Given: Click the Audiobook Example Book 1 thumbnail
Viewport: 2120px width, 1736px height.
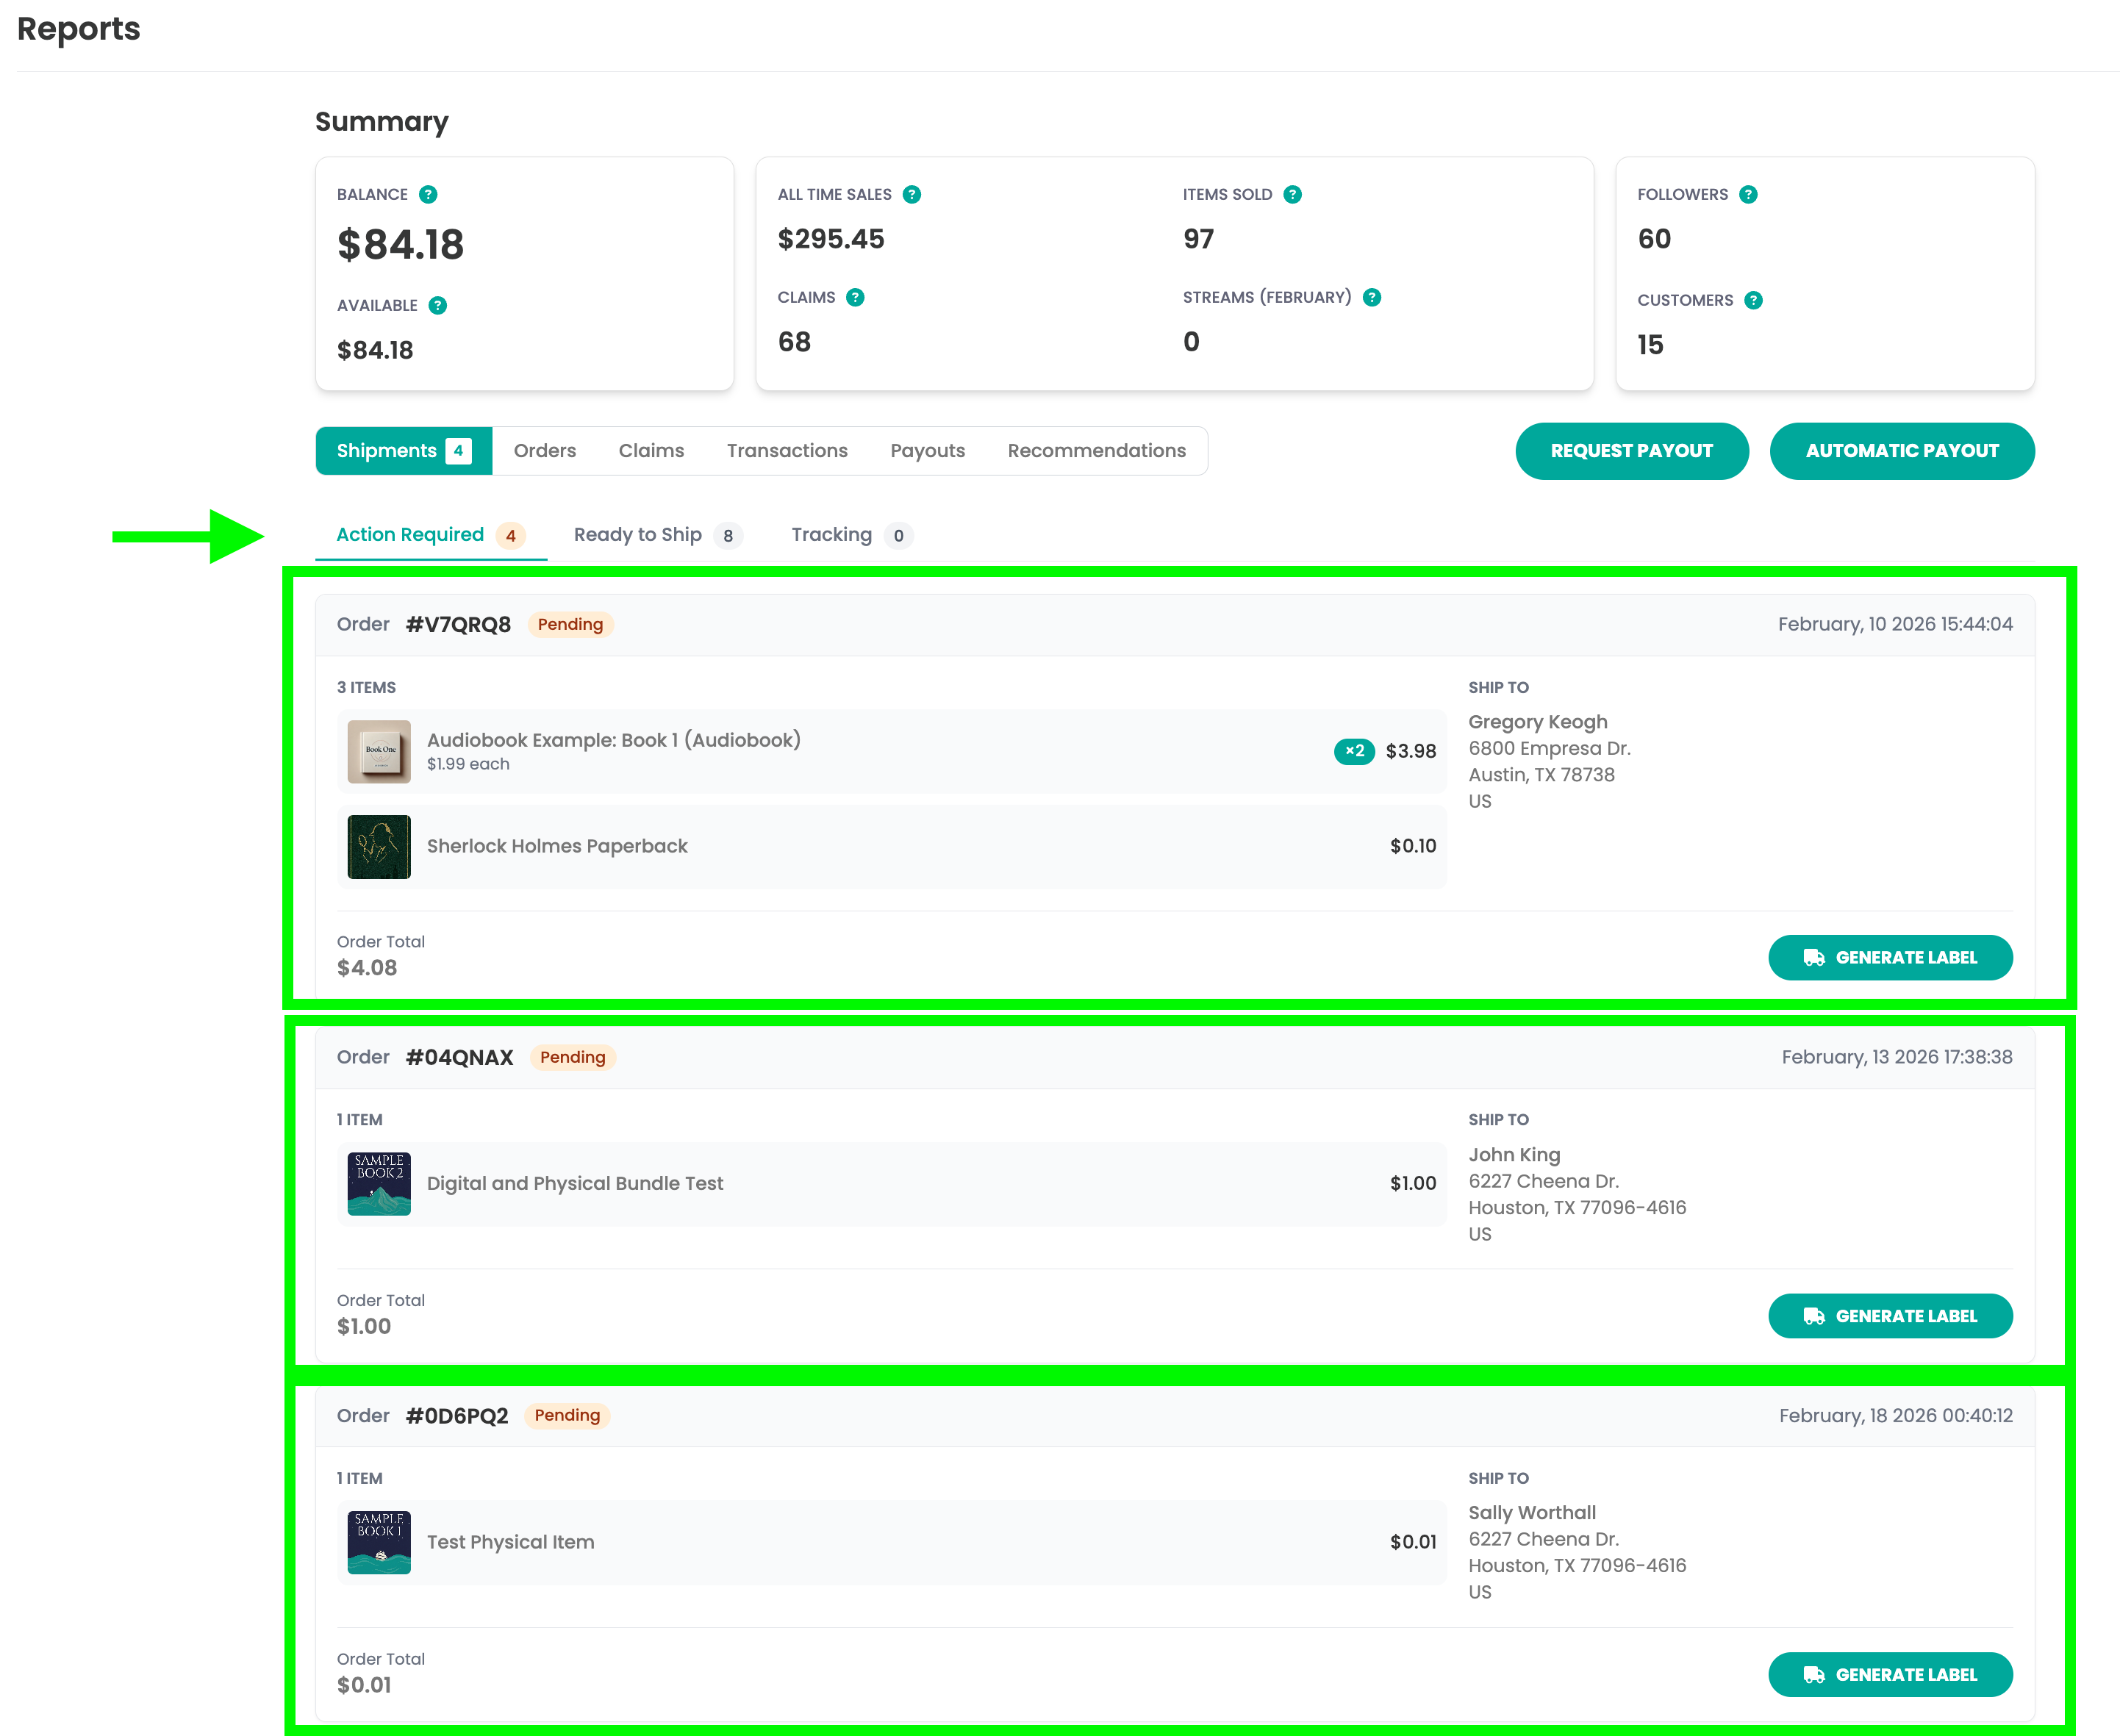Looking at the screenshot, I should click(379, 751).
